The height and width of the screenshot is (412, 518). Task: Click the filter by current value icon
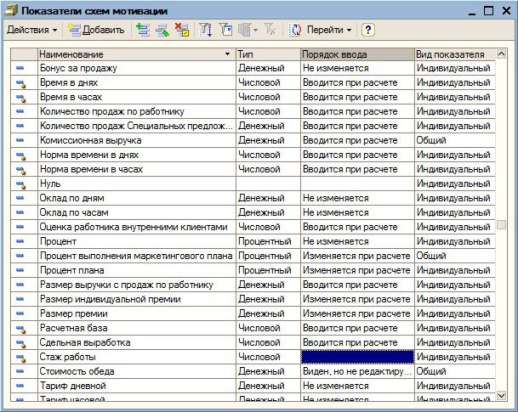tap(226, 30)
